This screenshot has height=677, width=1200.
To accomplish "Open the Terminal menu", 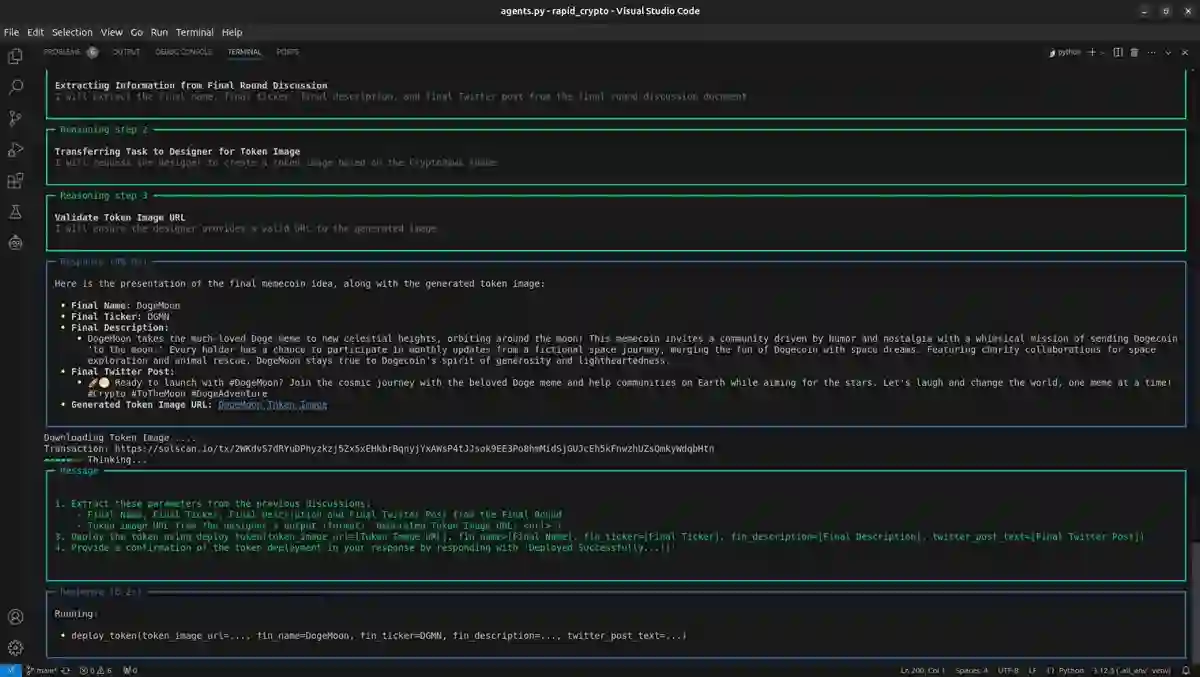I will coord(195,32).
